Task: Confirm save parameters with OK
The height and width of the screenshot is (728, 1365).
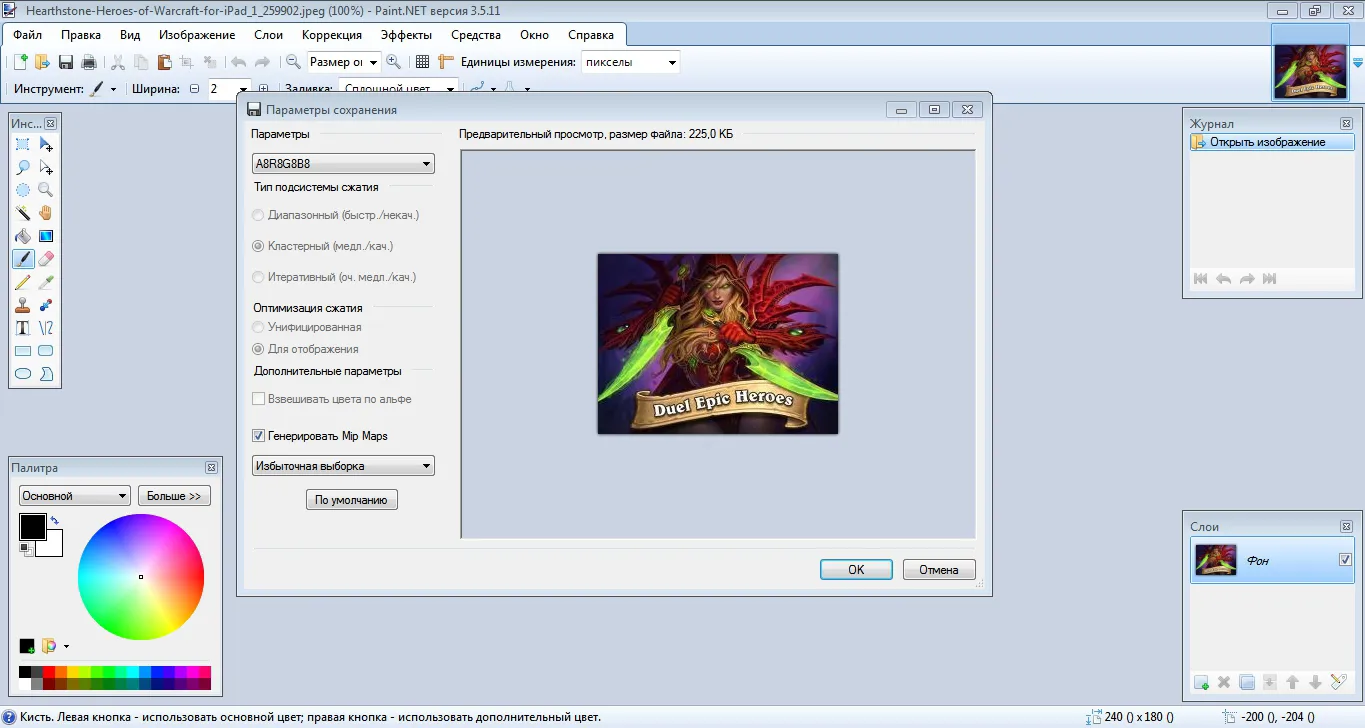Action: (856, 569)
